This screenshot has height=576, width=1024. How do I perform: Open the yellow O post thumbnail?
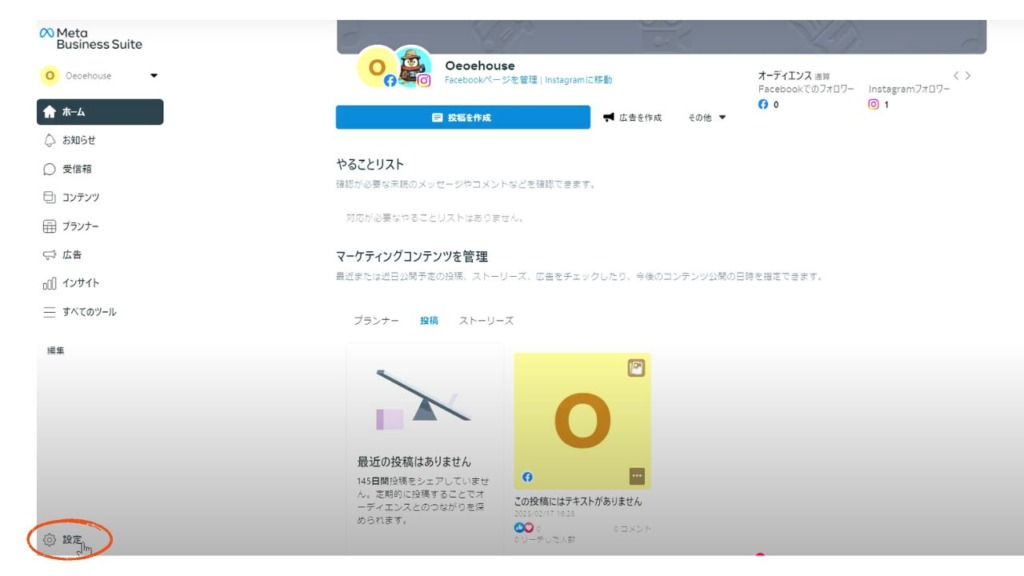pos(582,420)
